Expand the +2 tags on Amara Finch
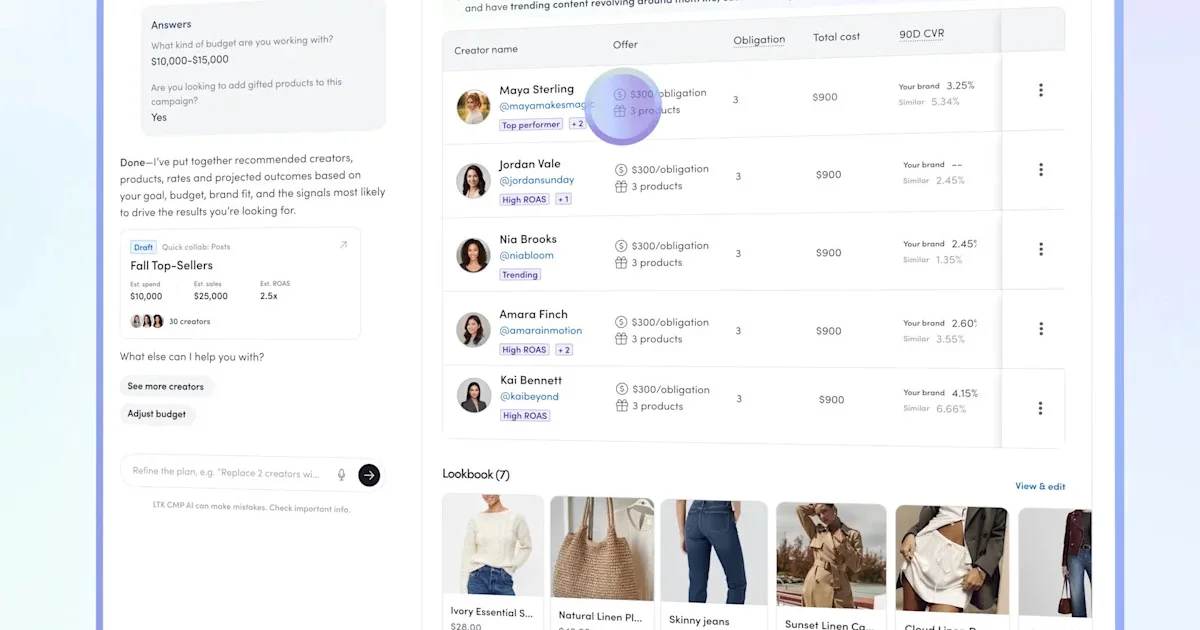This screenshot has height=630, width=1200. pos(564,350)
